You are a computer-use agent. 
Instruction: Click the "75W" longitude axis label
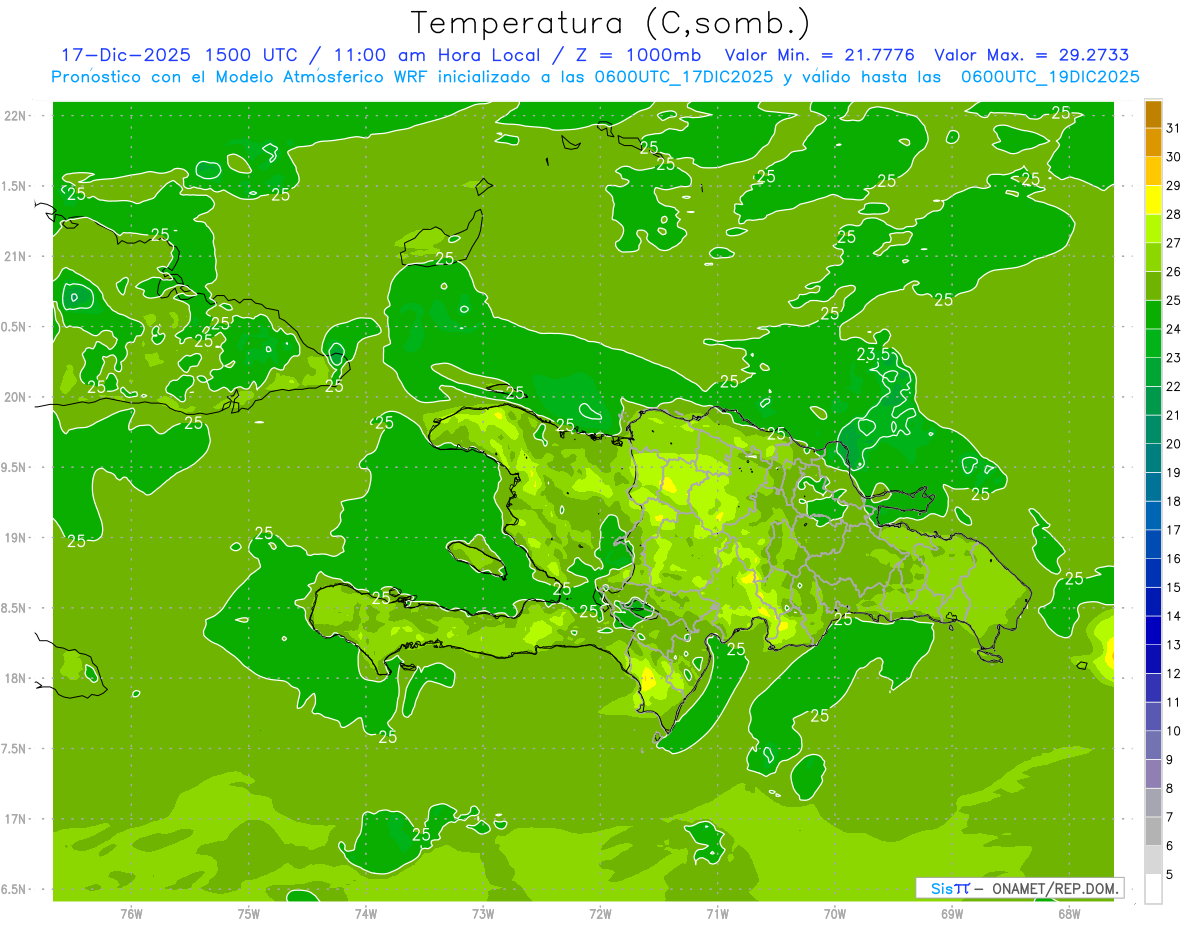(249, 914)
